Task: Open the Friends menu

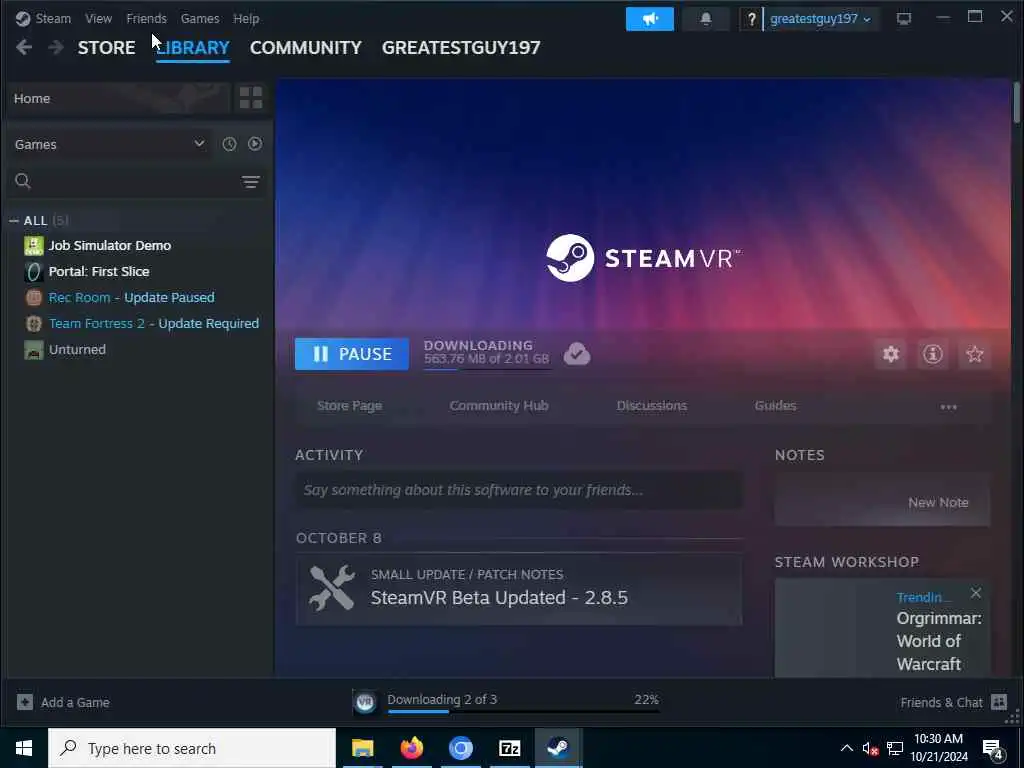Action: tap(146, 19)
